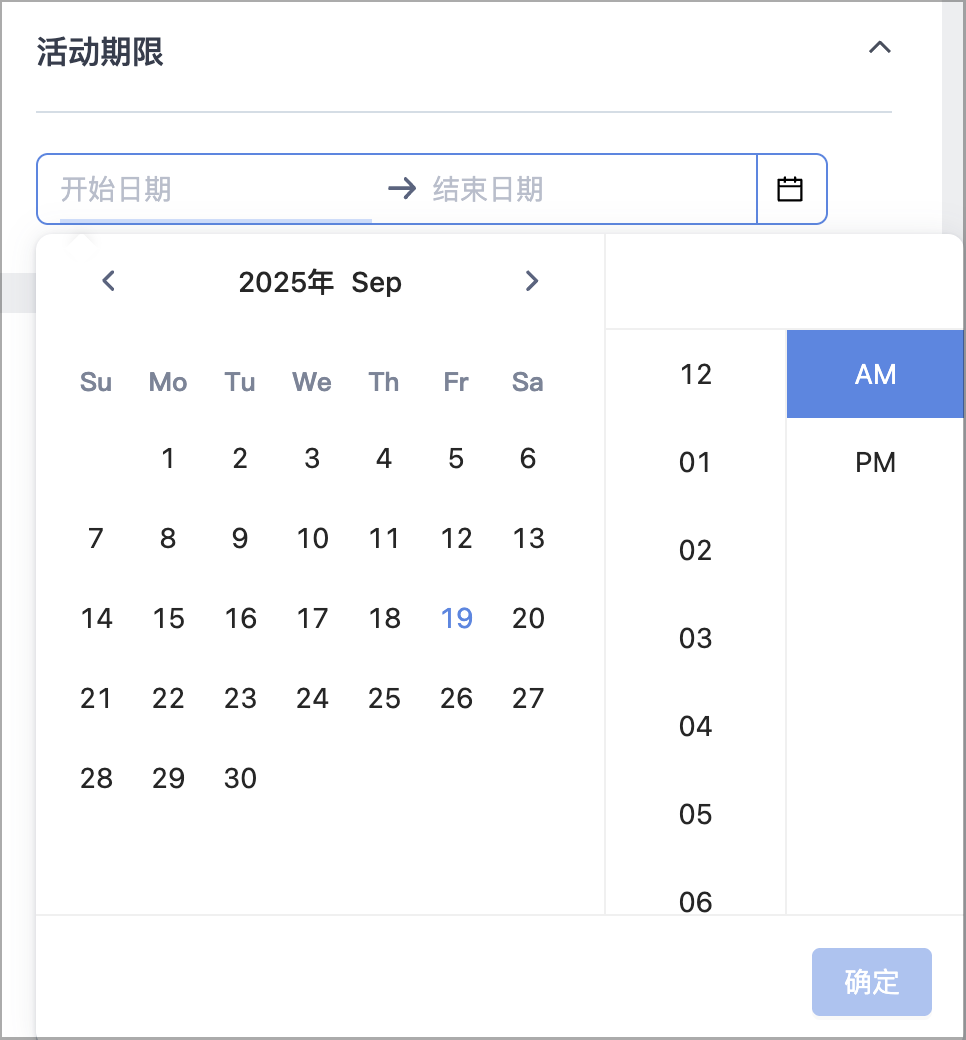Choose hour 01 in the hour list

[x=695, y=462]
